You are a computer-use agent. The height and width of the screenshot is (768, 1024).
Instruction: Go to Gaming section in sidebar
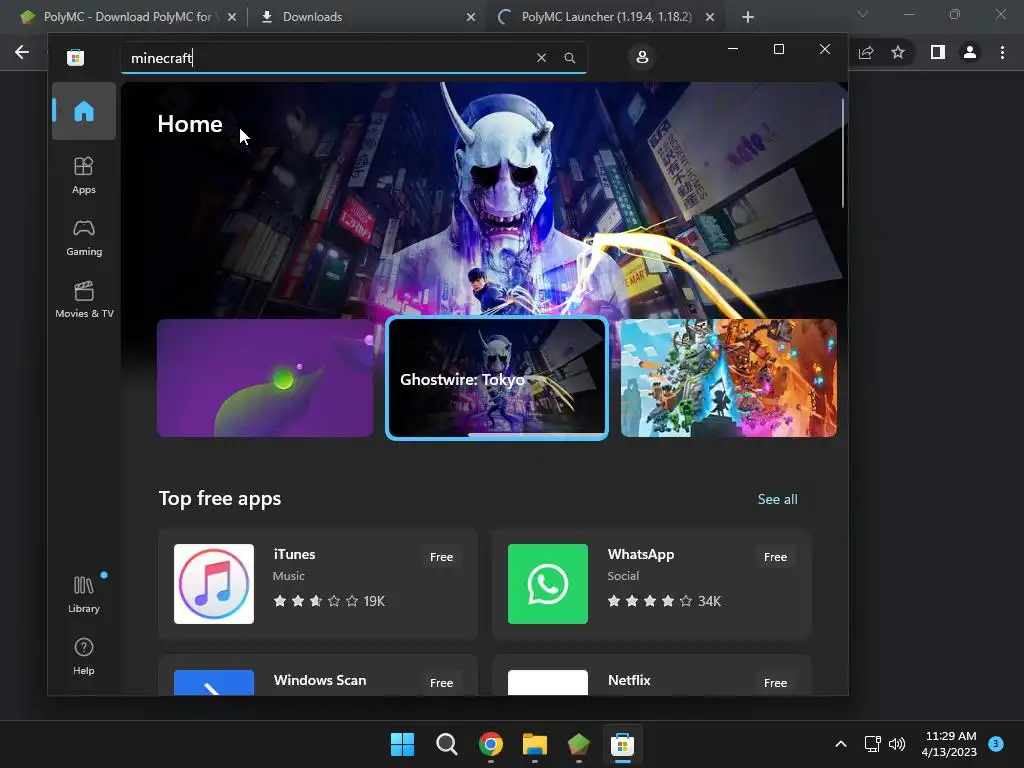(x=84, y=238)
